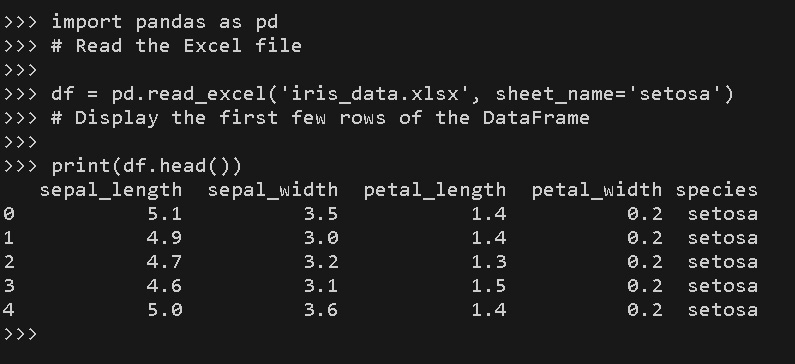Click the 1.3 petal_length value in row 2
Image resolution: width=795 pixels, height=364 pixels.
click(489, 262)
